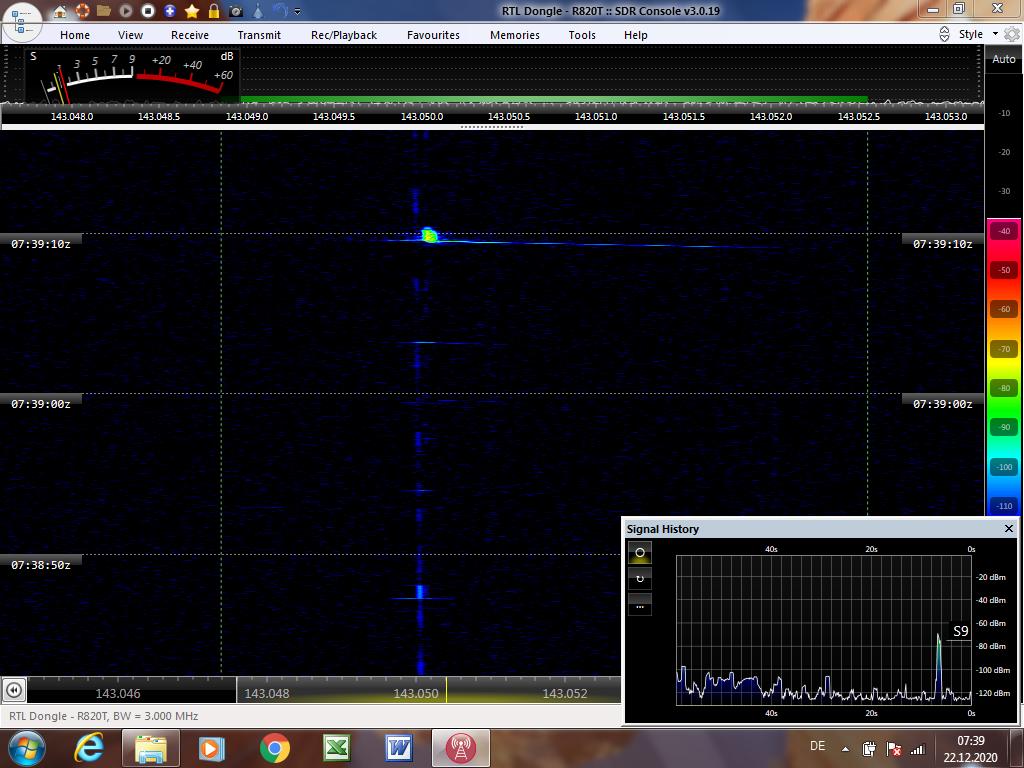
Task: Click the DE language indicator
Action: point(817,746)
